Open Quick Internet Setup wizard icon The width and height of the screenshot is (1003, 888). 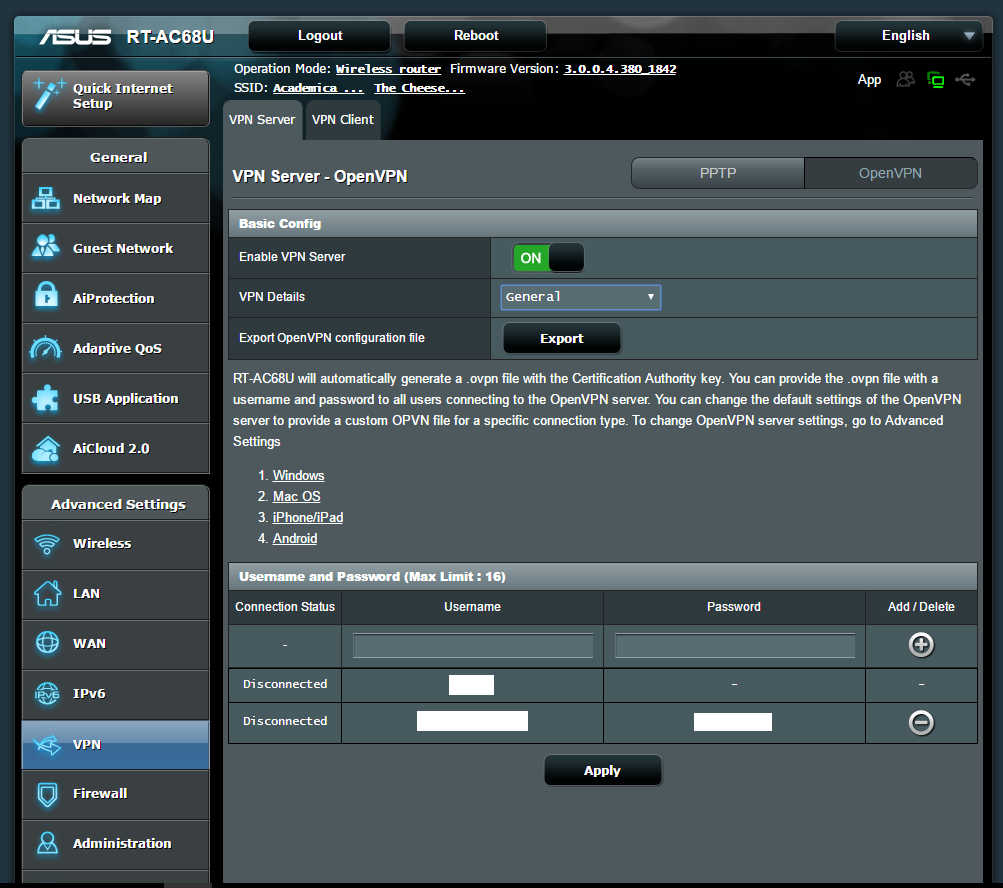point(49,95)
